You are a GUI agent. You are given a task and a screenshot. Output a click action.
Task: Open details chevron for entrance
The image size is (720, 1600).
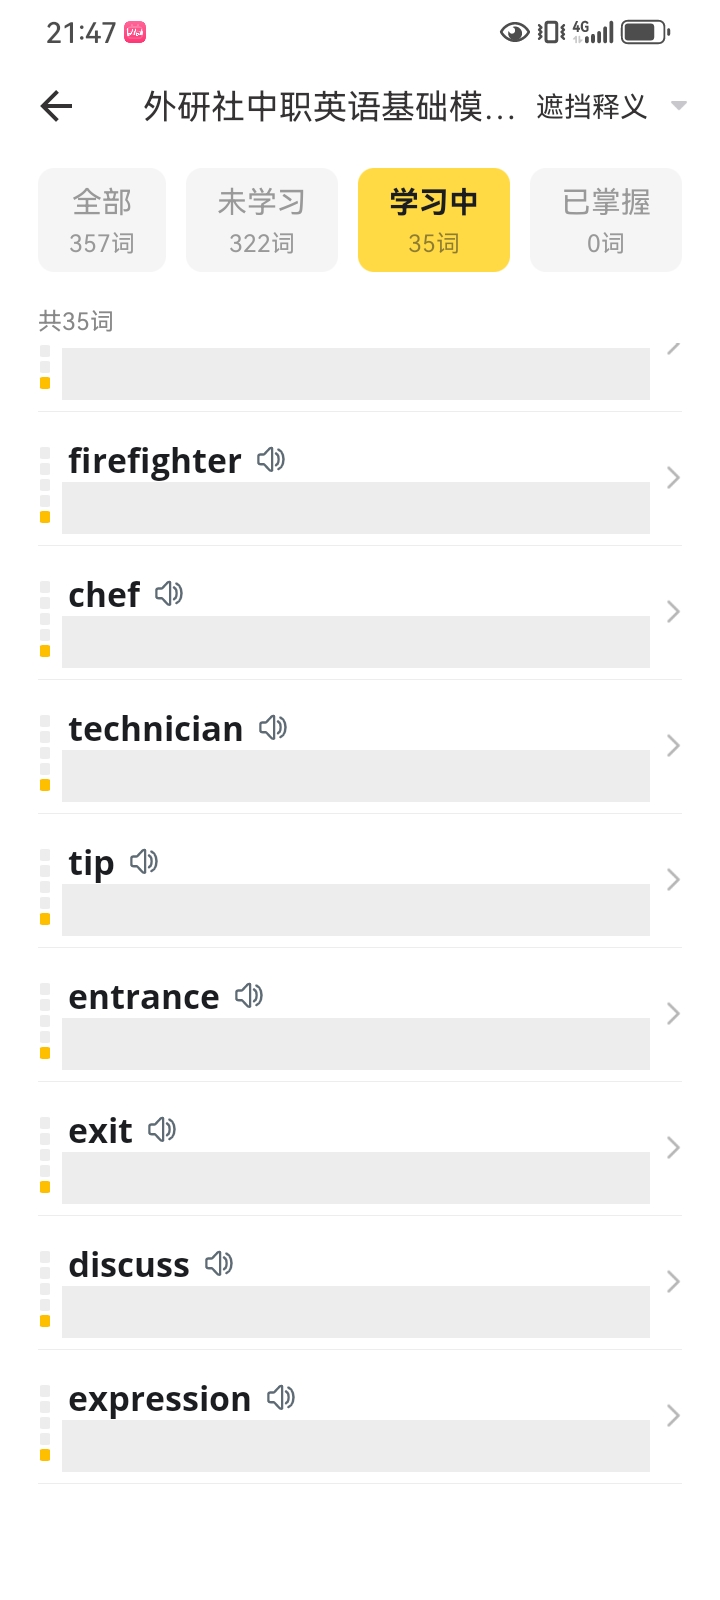coord(673,1014)
